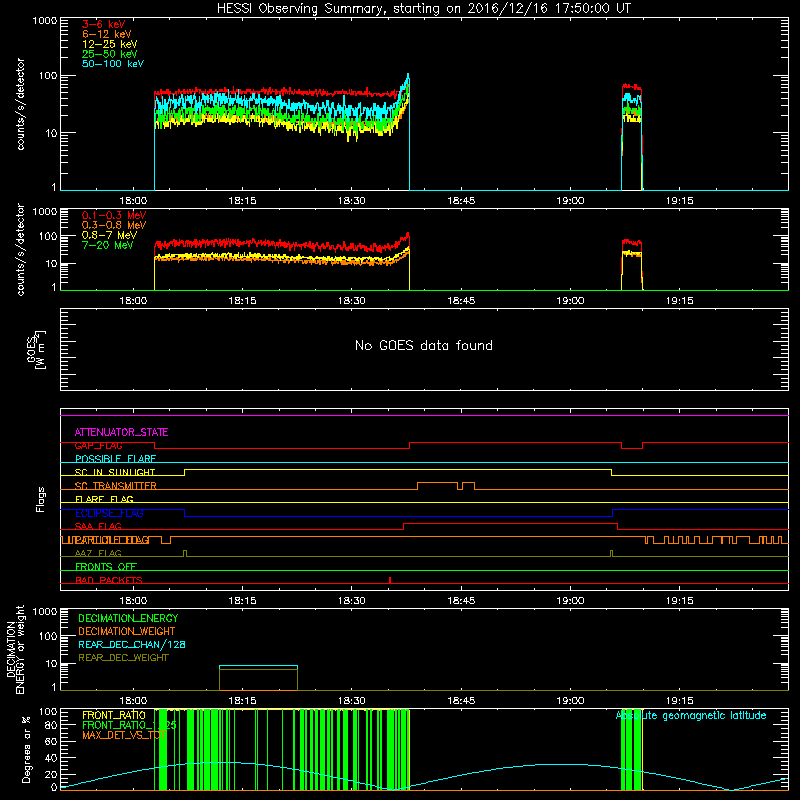Click the HESSI Observing Summary title text
Screen dimensions: 800x800
[x=424, y=9]
